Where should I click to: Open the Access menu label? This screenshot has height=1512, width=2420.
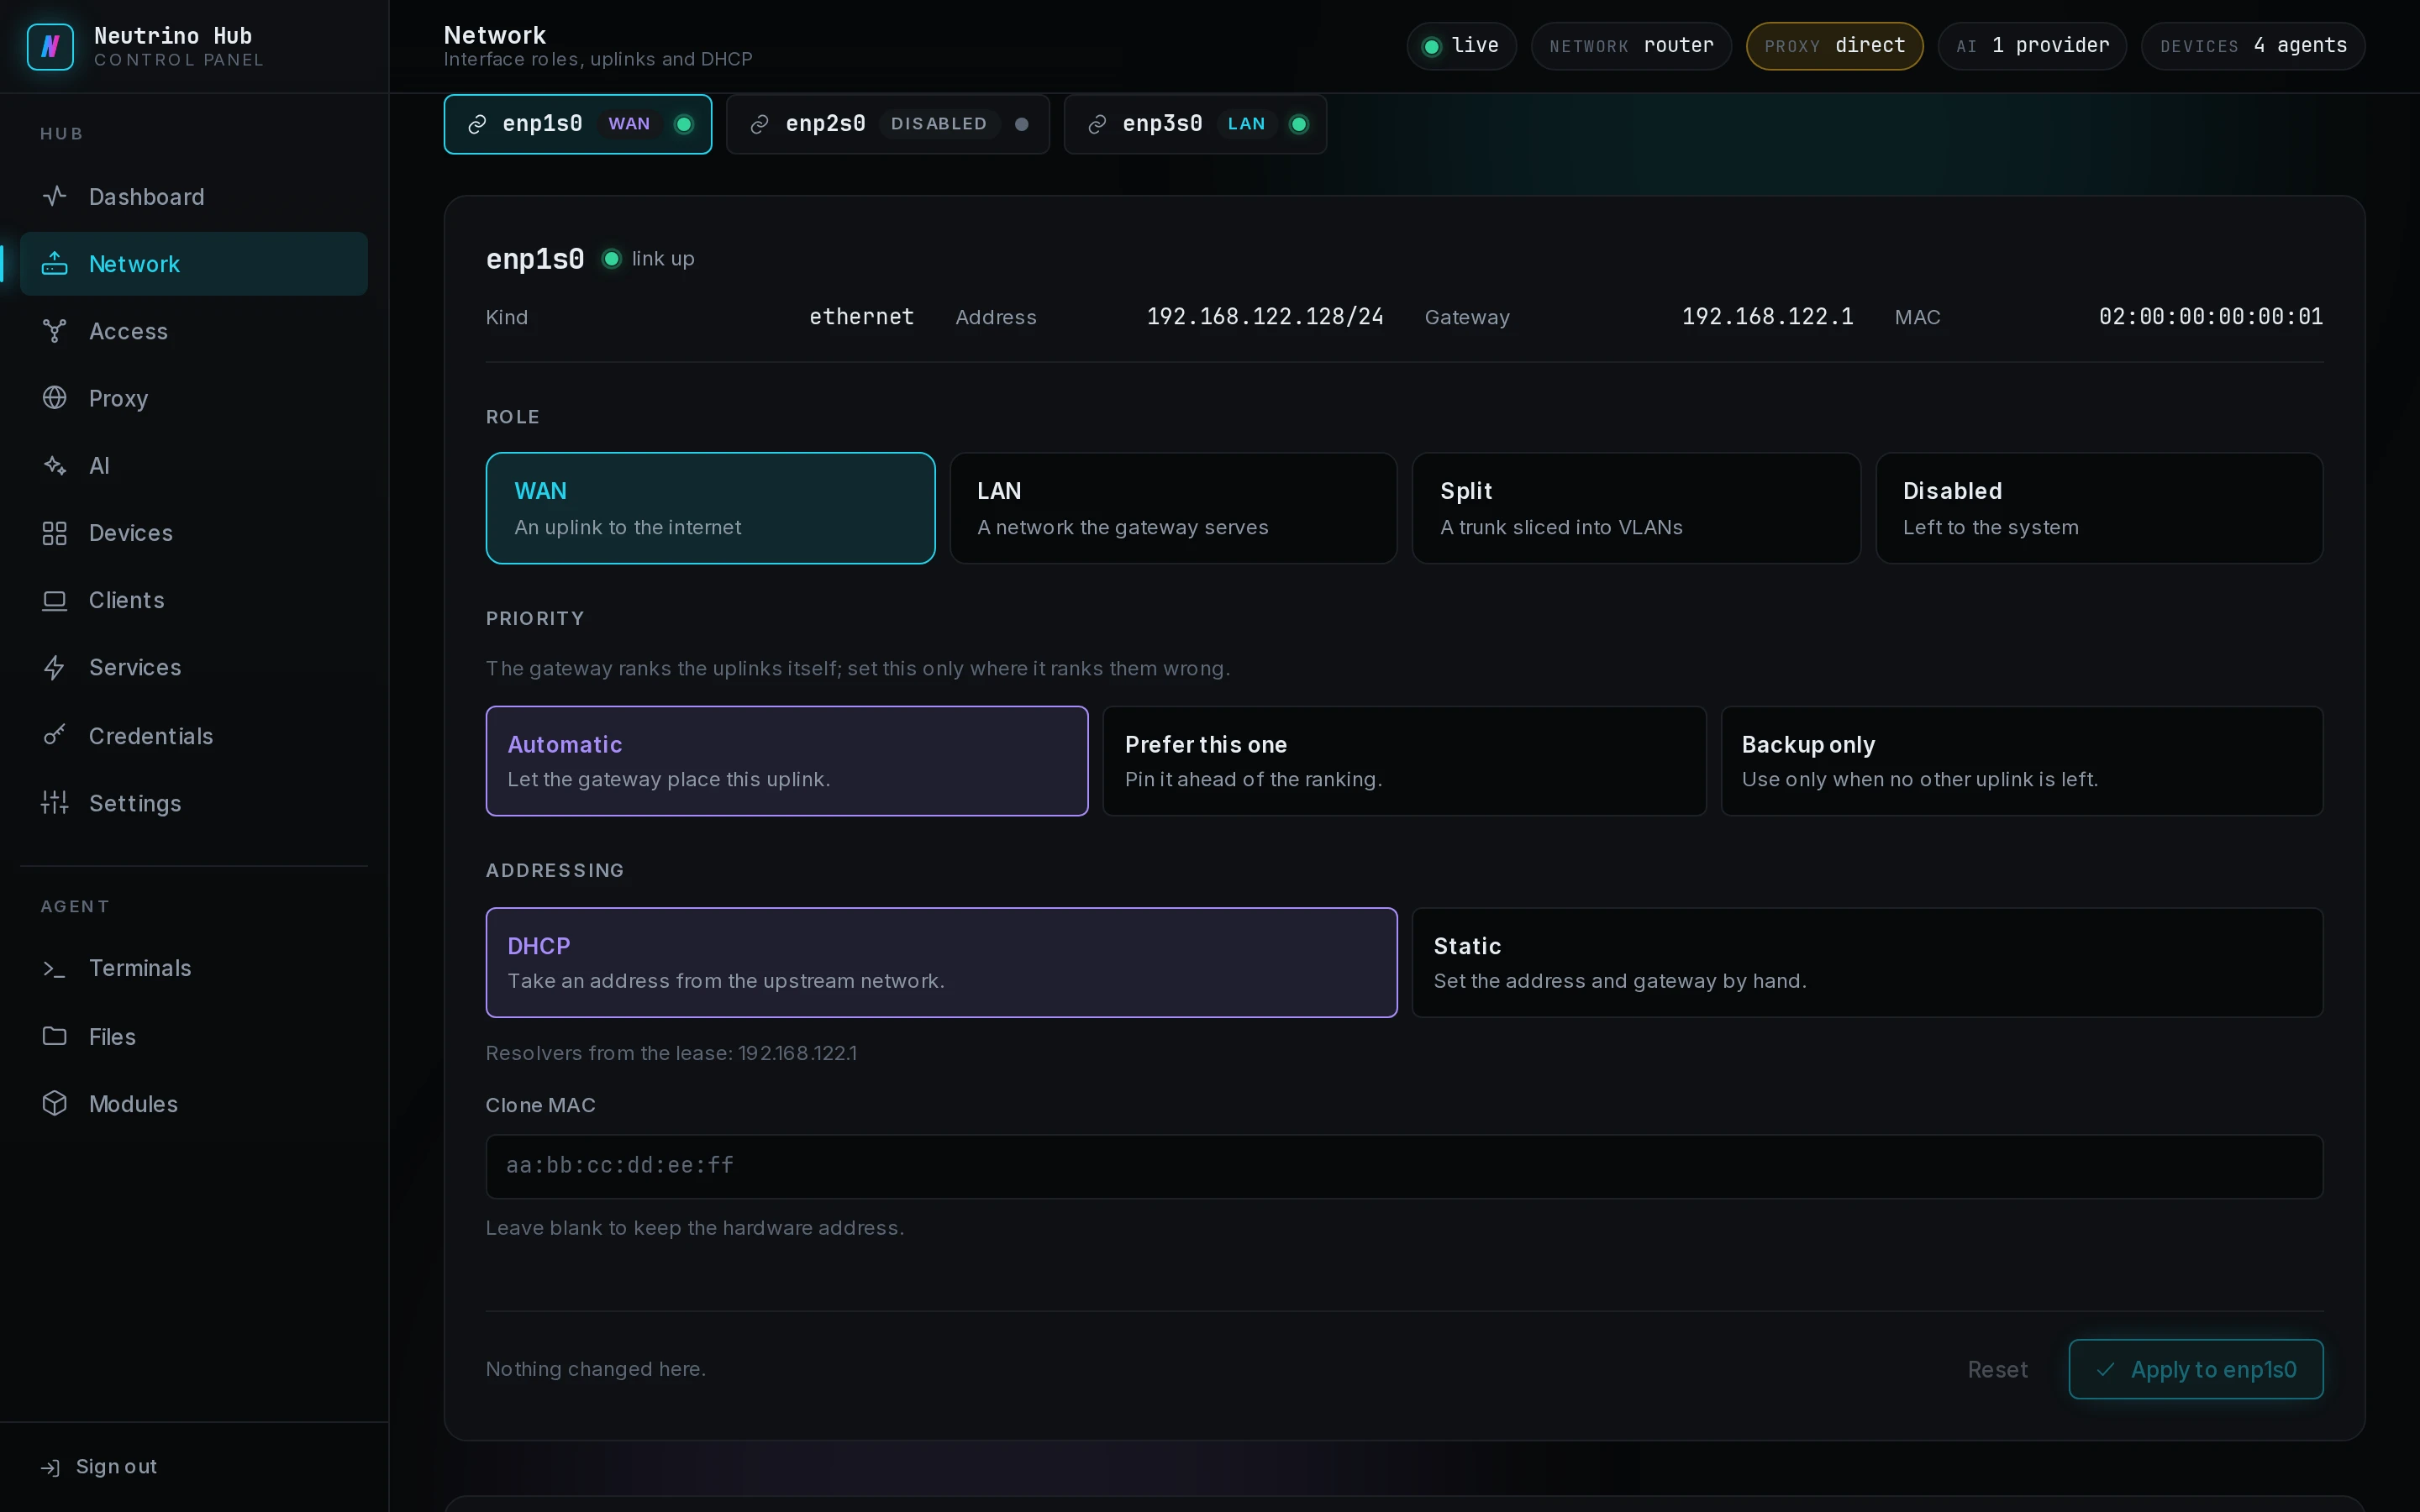[x=128, y=331]
